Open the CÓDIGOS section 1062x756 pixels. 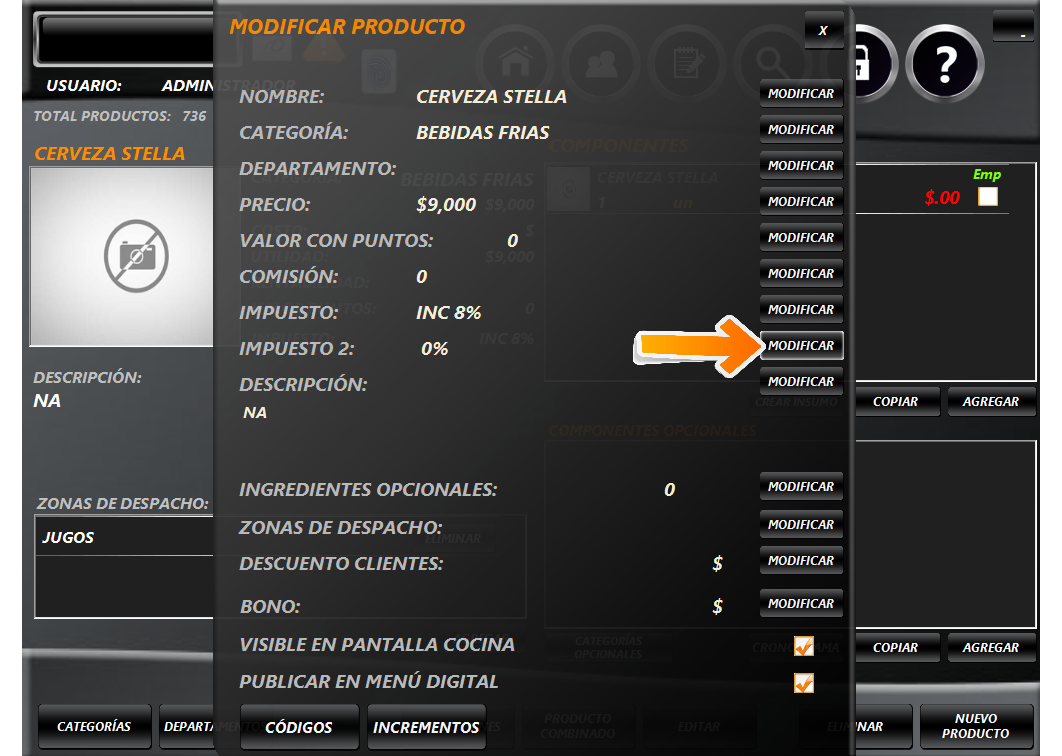pyautogui.click(x=299, y=727)
